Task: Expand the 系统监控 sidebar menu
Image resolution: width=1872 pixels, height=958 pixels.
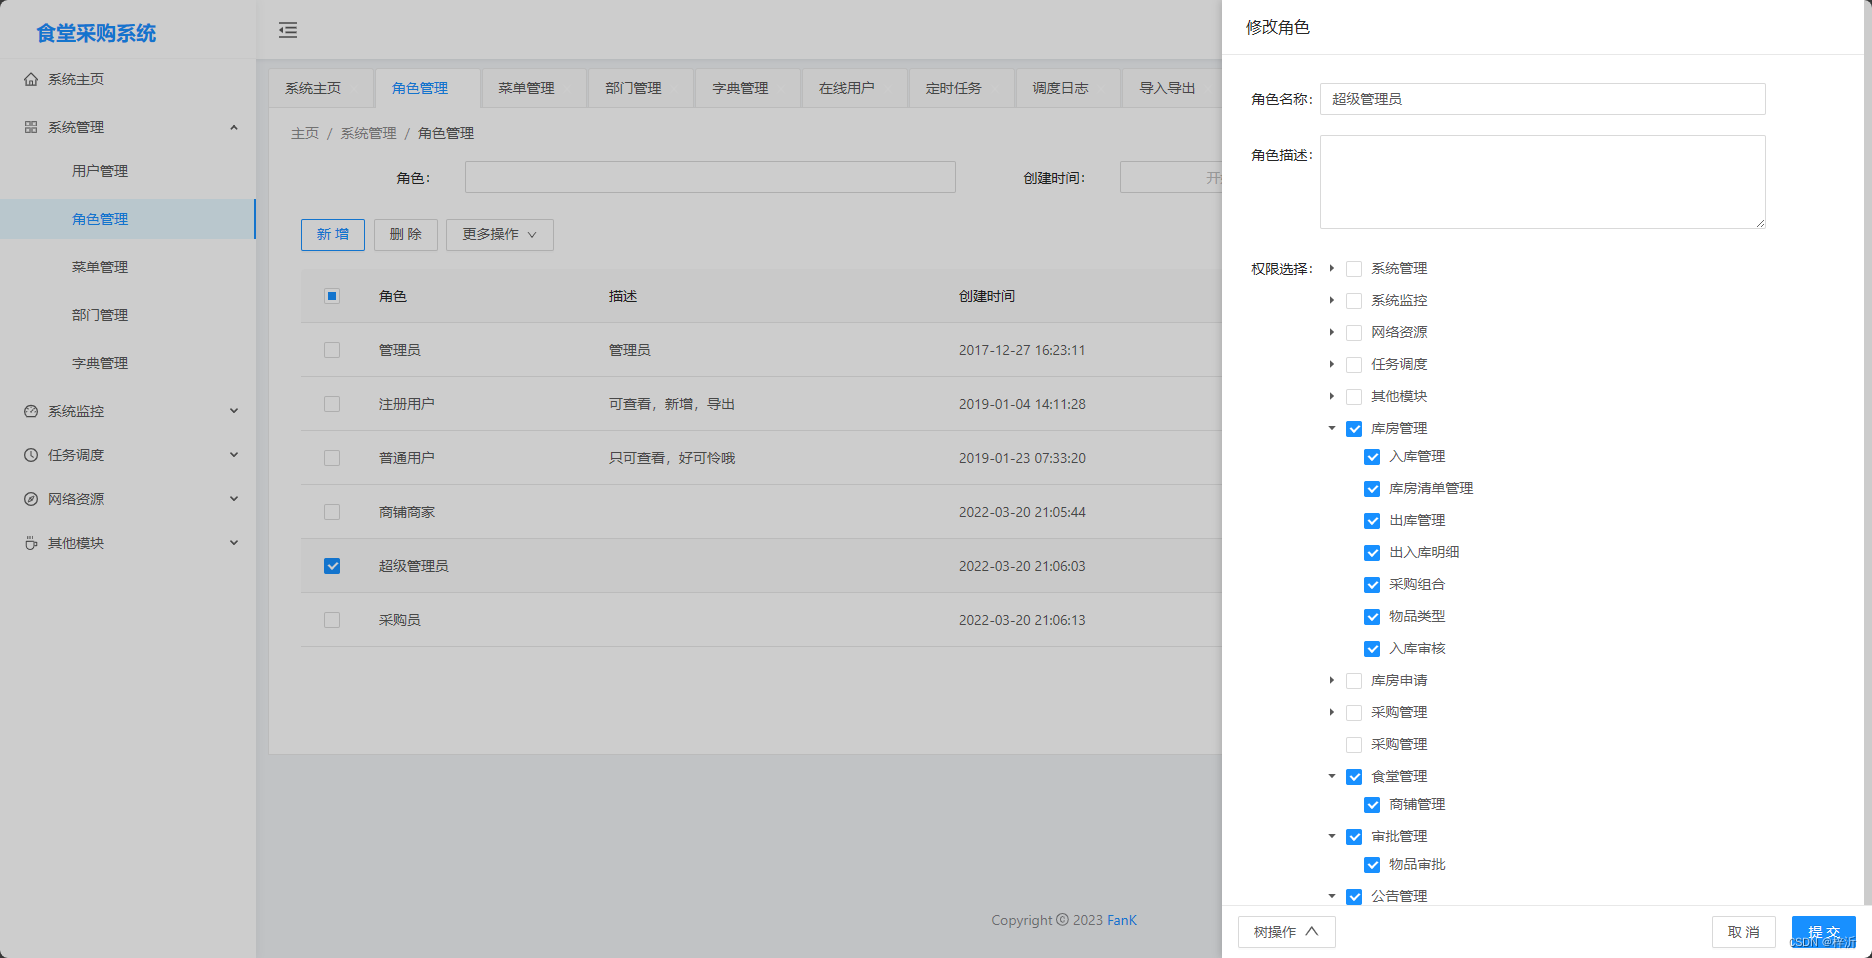Action: pyautogui.click(x=128, y=411)
